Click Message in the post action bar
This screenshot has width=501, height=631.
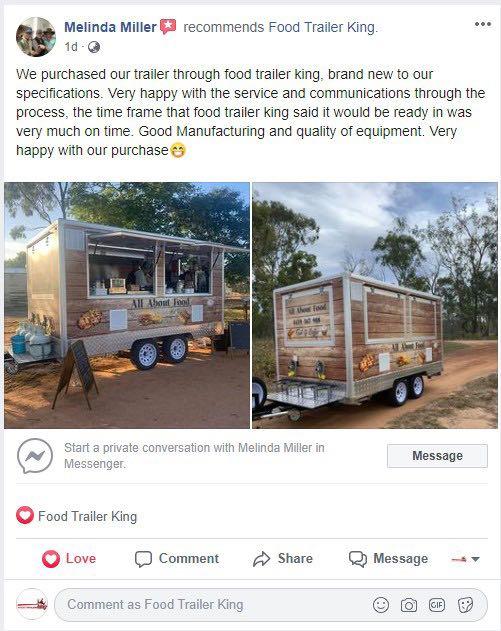coord(388,559)
